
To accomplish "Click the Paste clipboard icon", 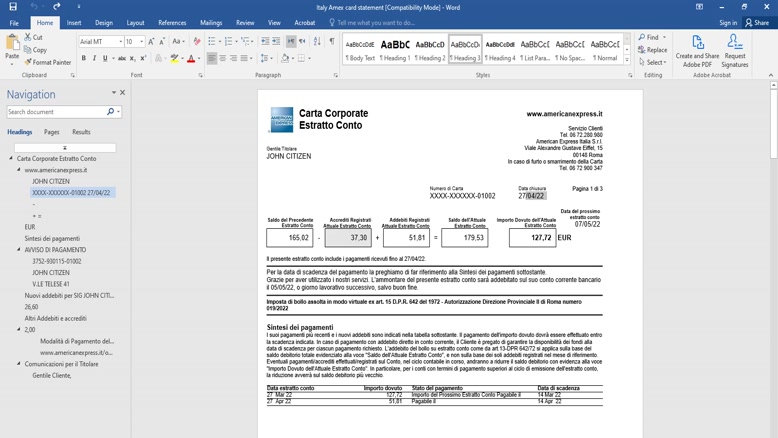I will coord(12,46).
